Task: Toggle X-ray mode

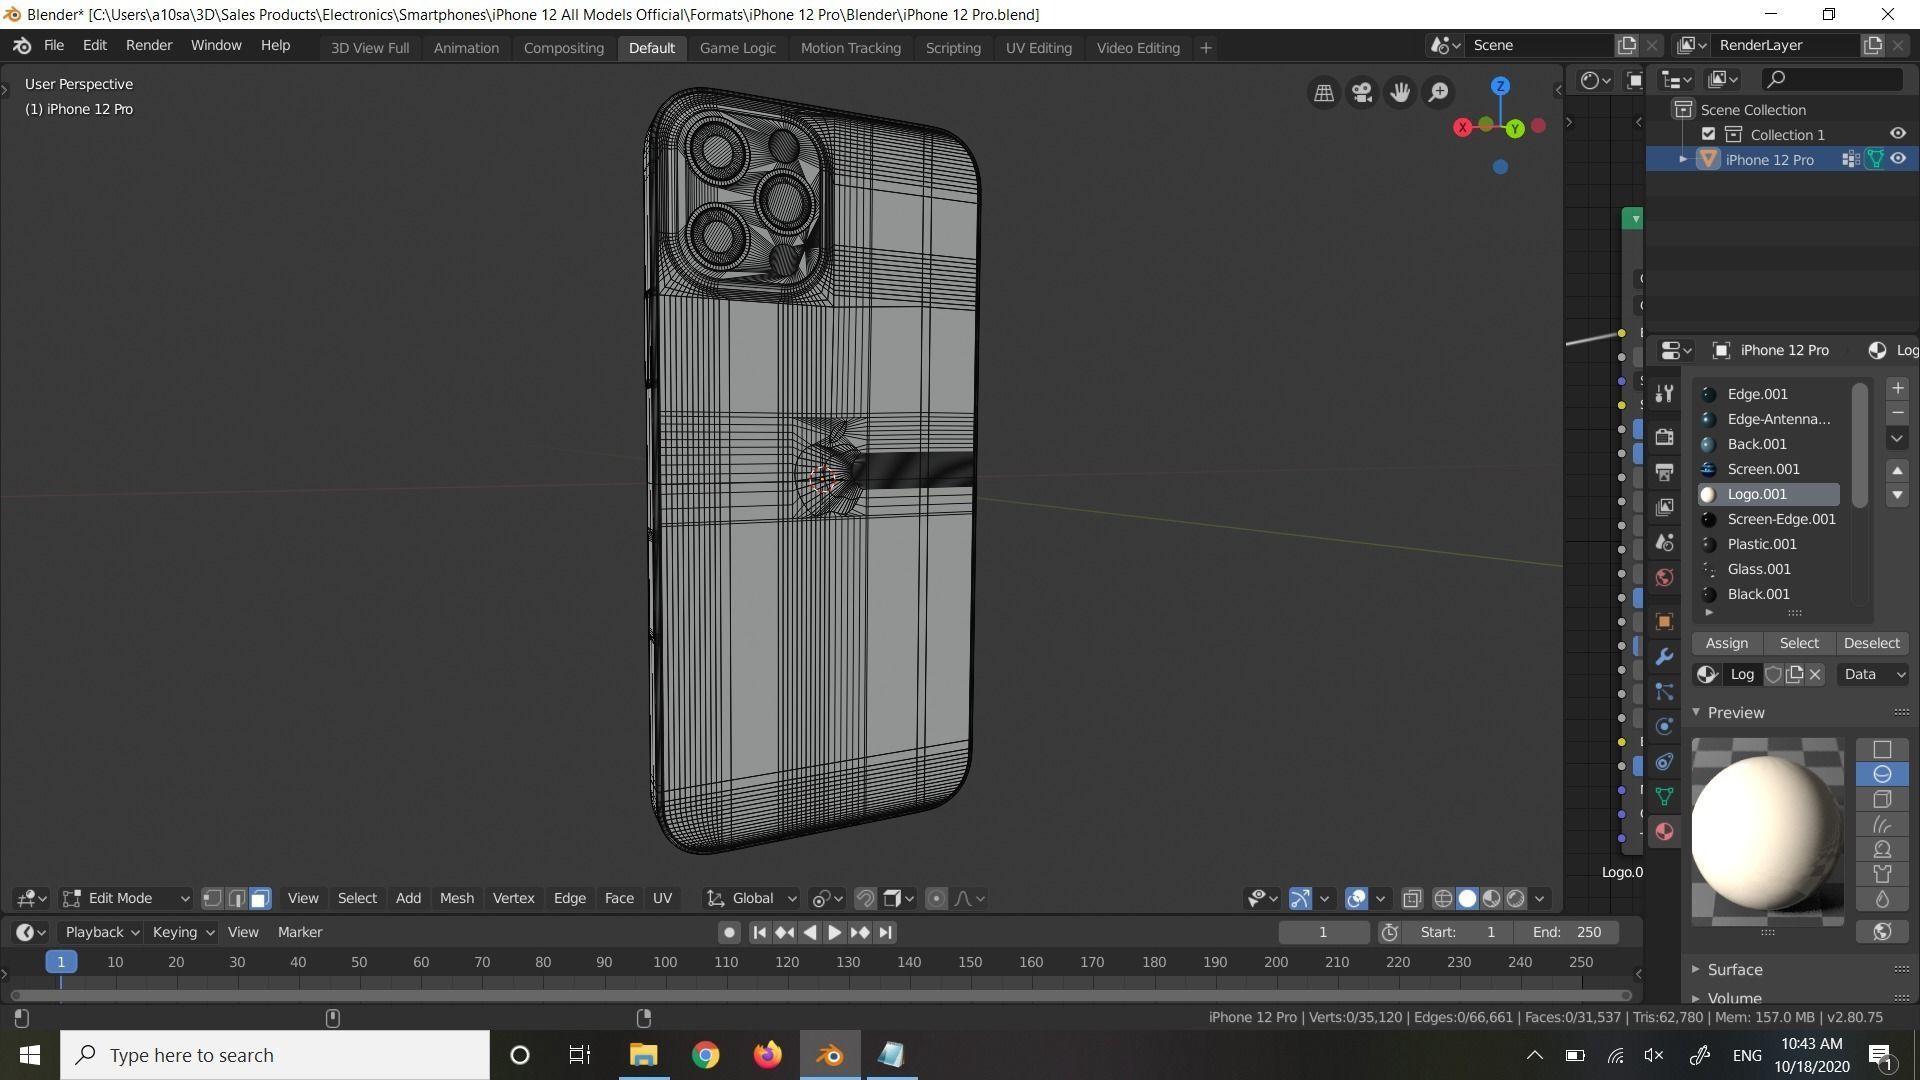Action: [1411, 898]
